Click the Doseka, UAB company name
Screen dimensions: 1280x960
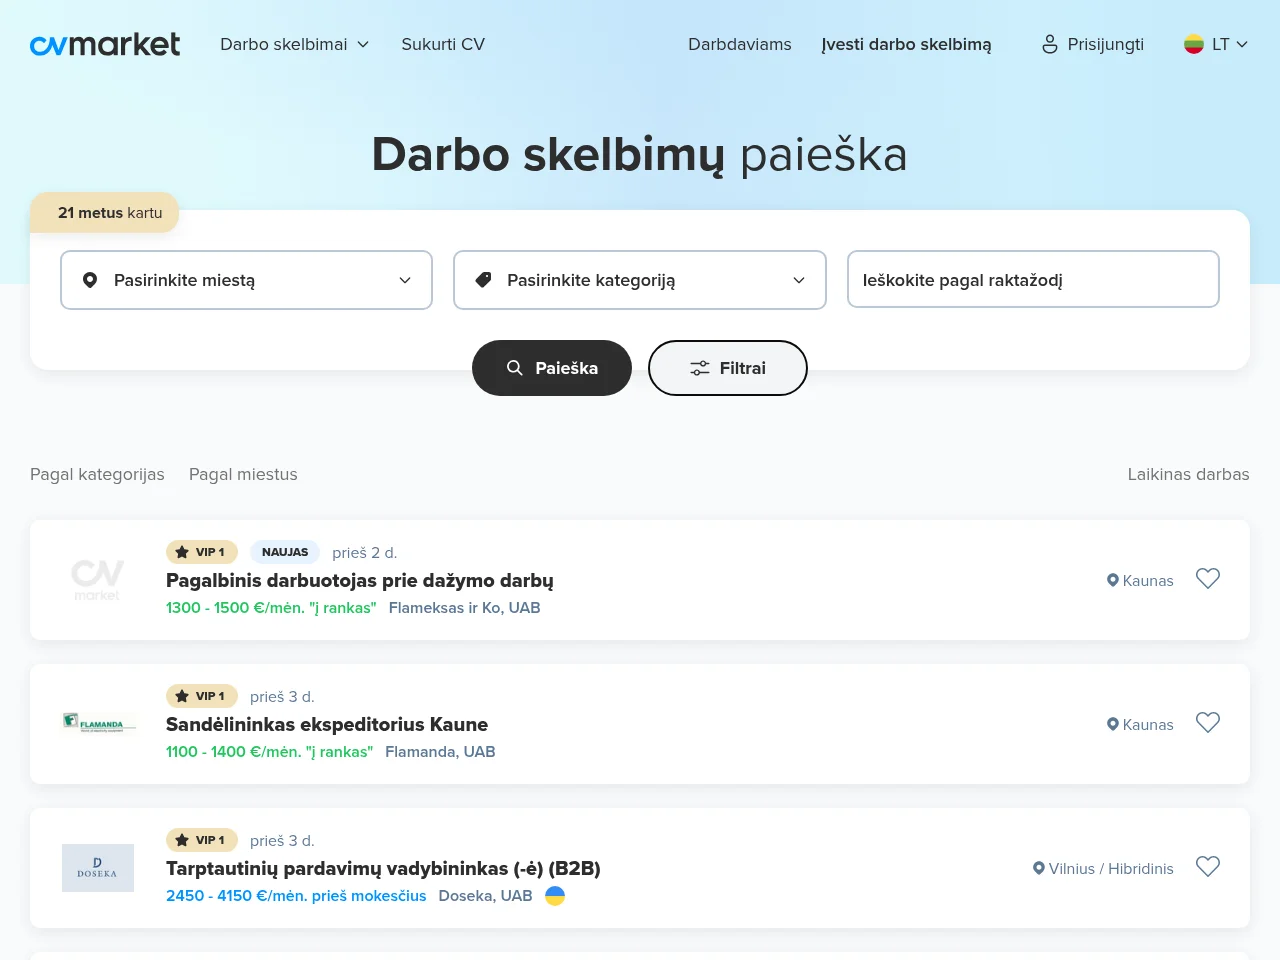(x=485, y=896)
